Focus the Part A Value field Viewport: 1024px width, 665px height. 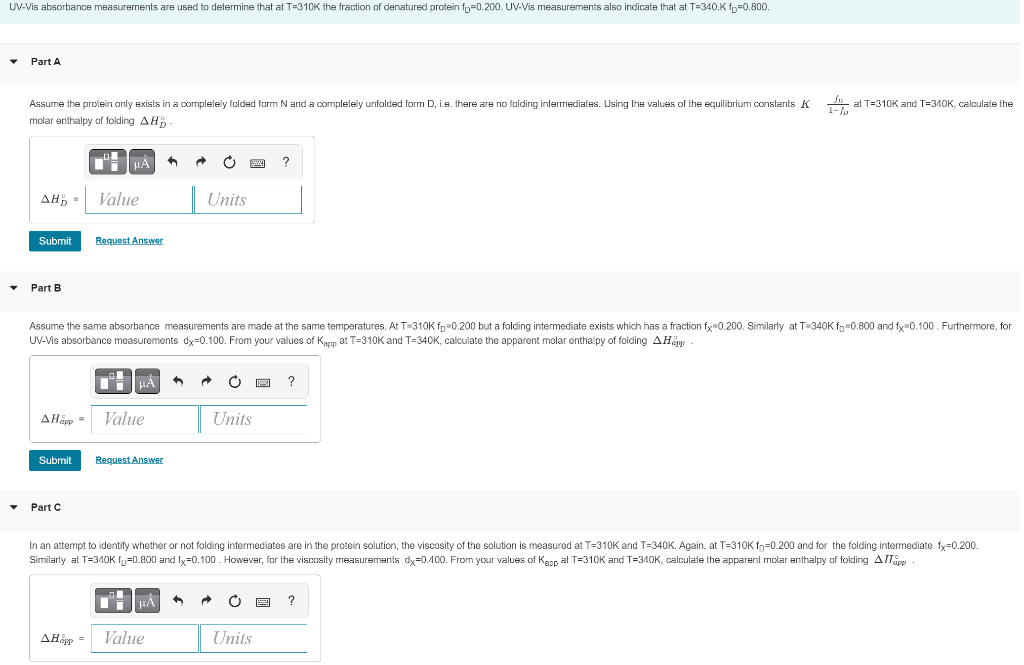click(139, 200)
